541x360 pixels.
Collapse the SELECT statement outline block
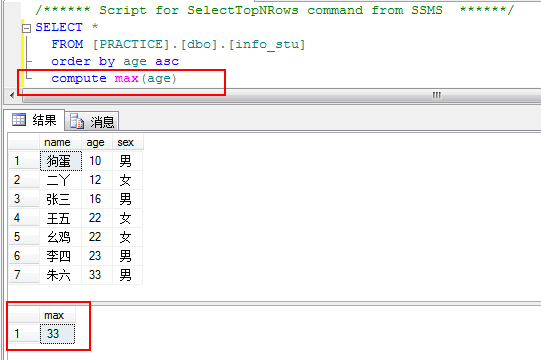point(27,28)
